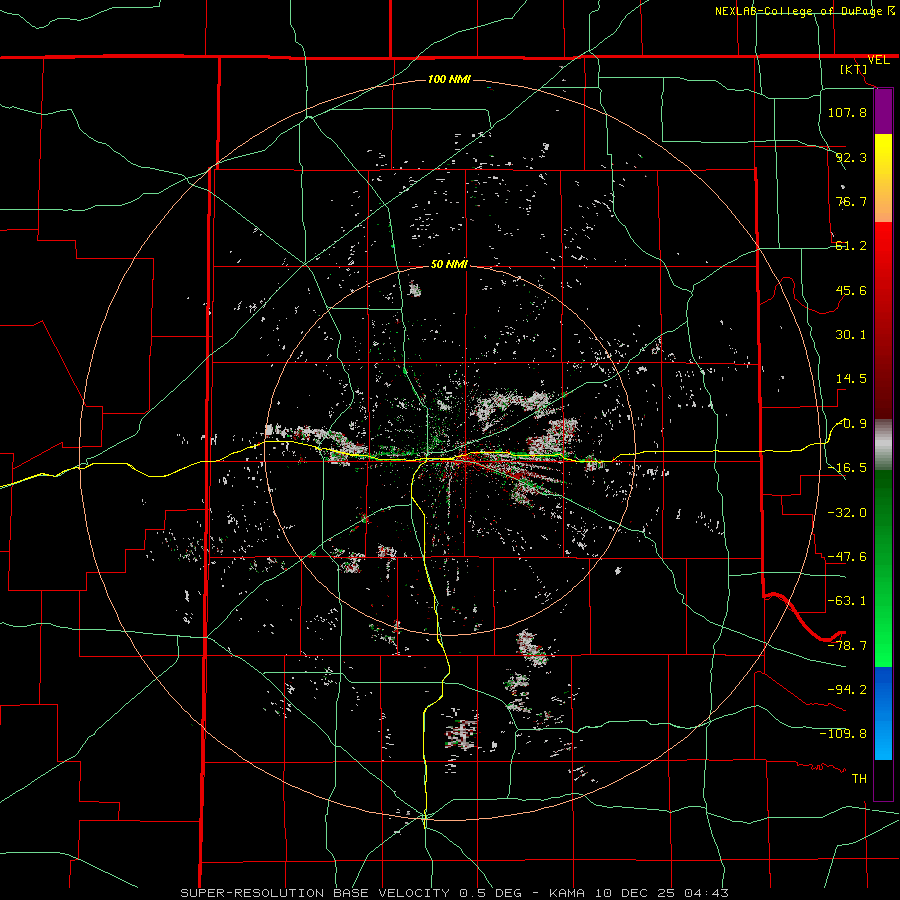900x900 pixels.
Task: Click the 30.1 scale value
Action: (x=851, y=335)
